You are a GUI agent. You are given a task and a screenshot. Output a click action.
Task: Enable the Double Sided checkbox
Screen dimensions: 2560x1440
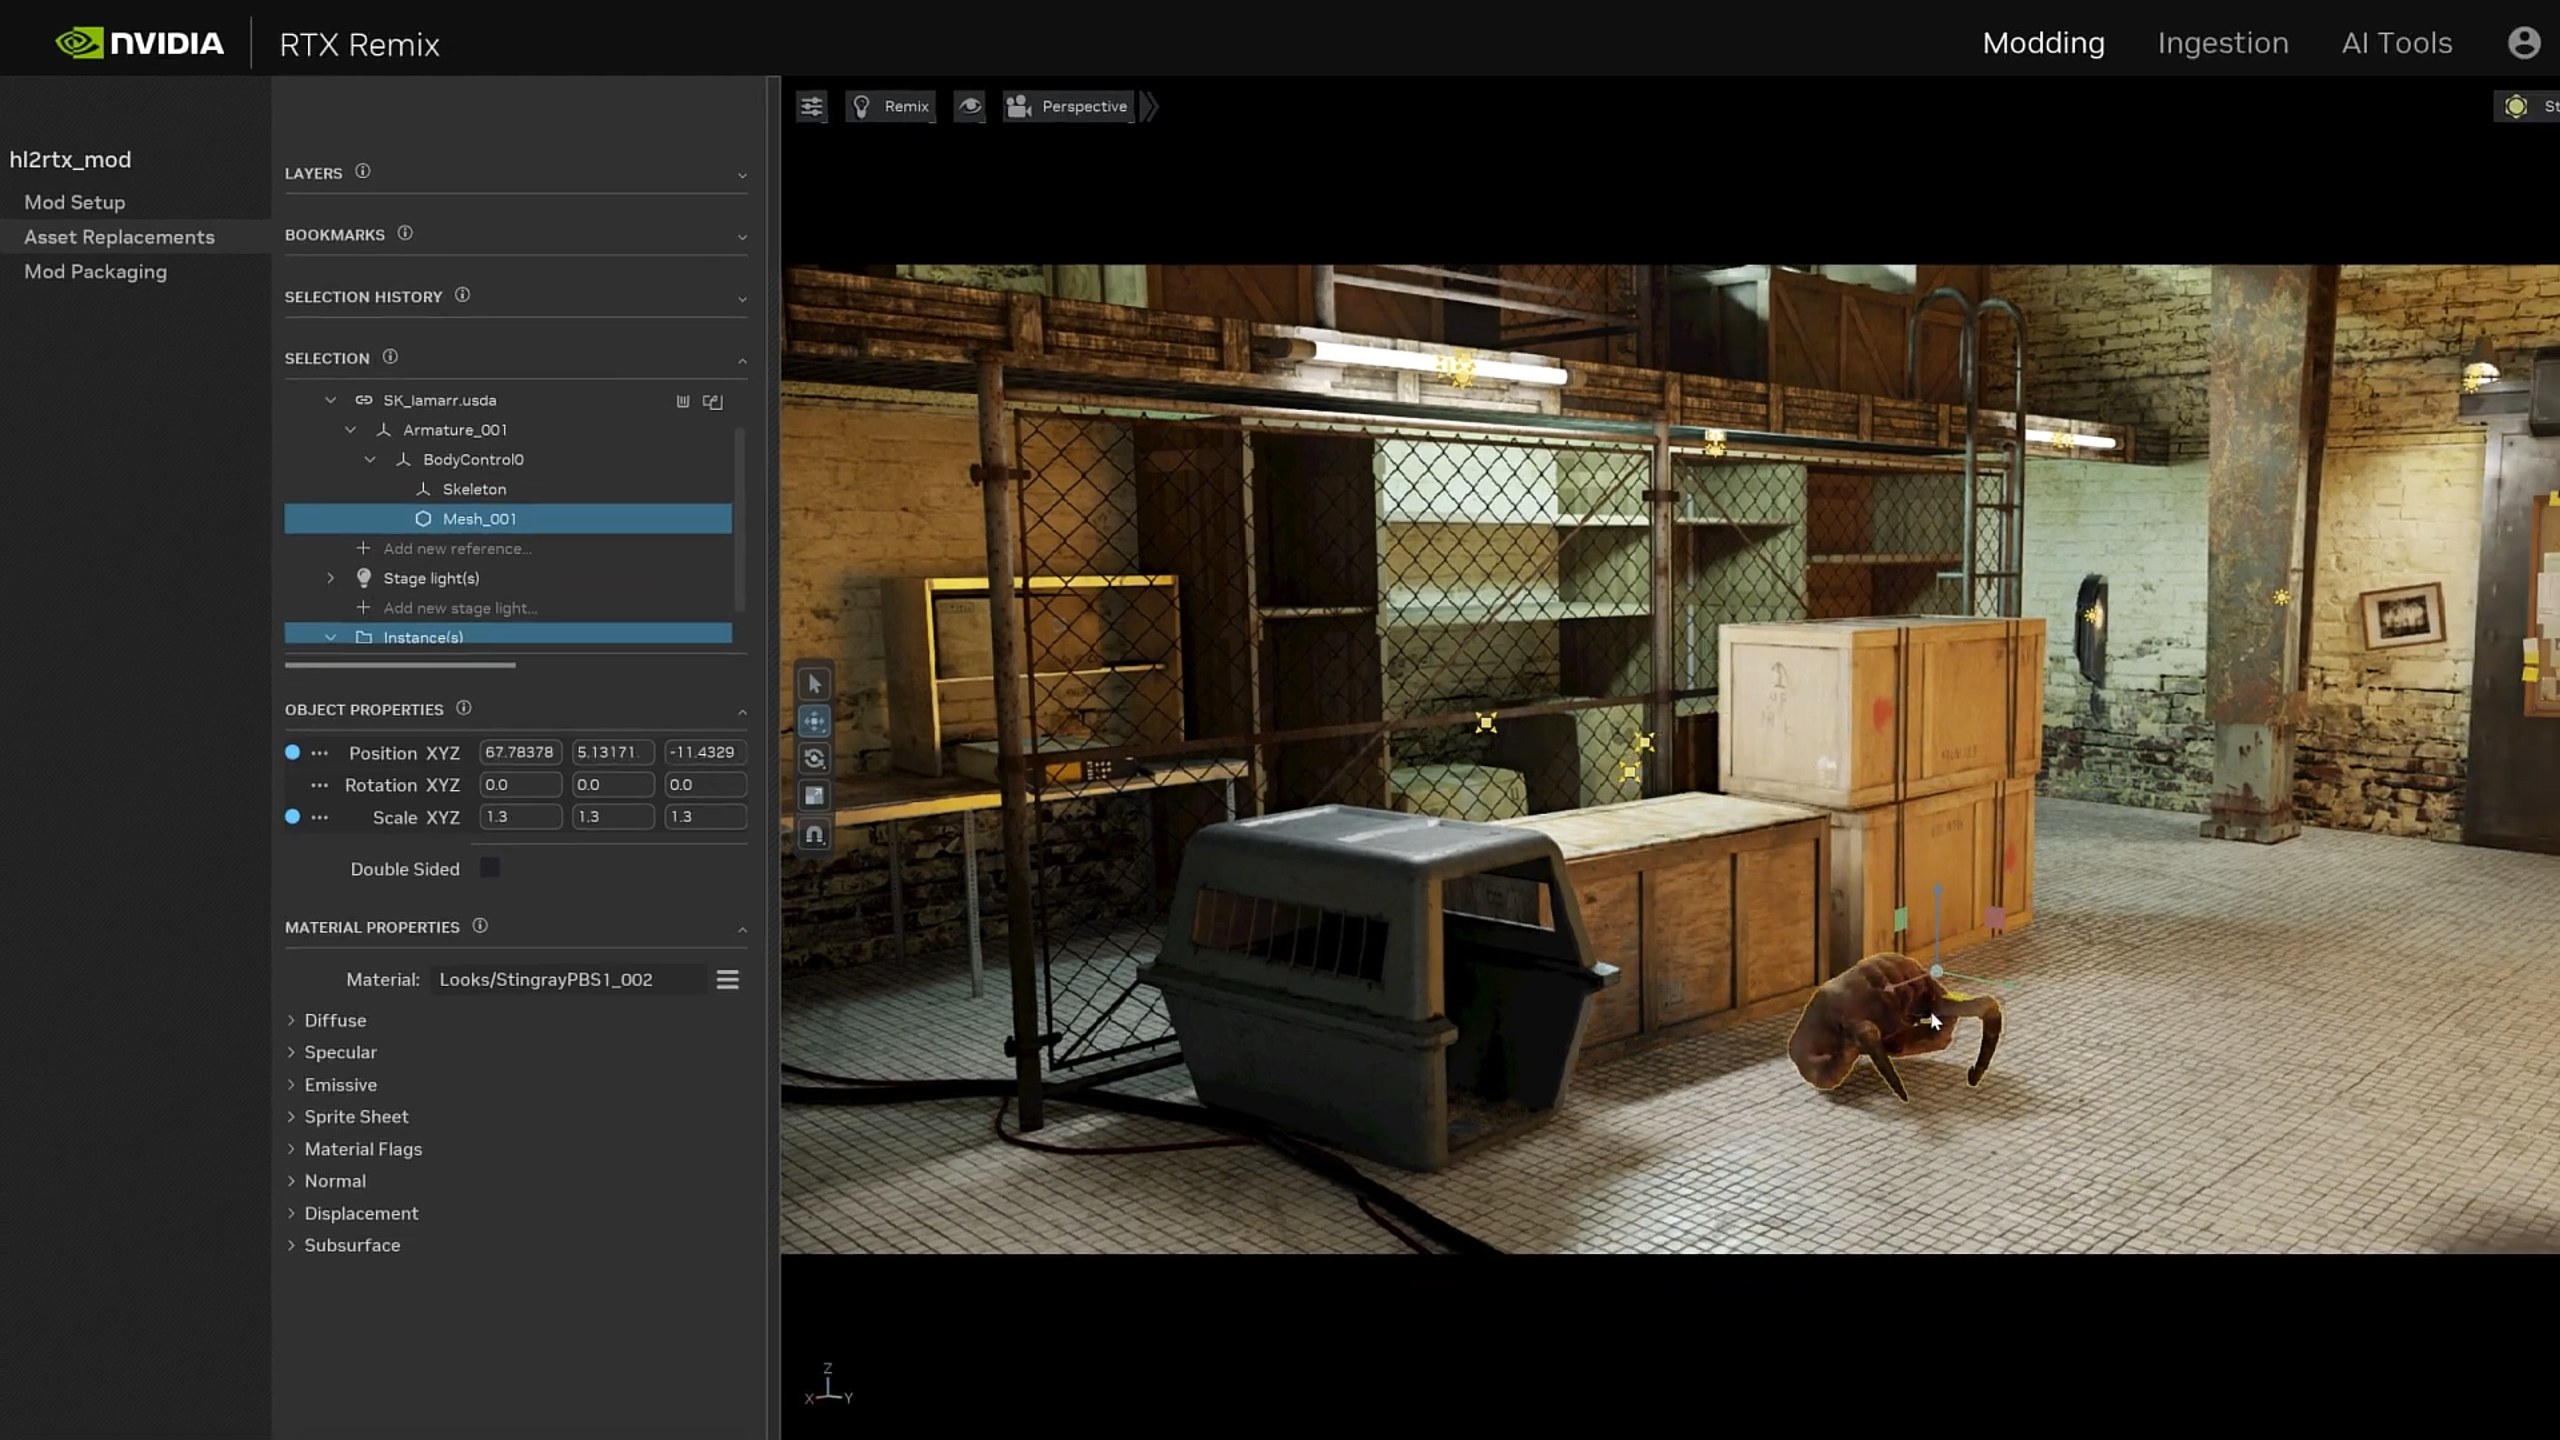(x=489, y=868)
